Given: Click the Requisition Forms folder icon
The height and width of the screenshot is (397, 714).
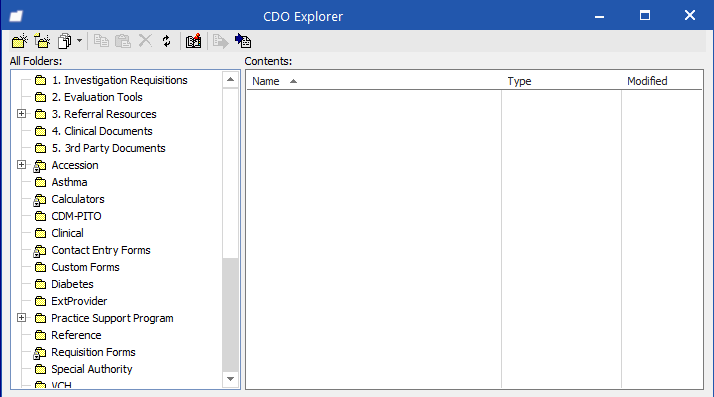Looking at the screenshot, I should pos(40,353).
